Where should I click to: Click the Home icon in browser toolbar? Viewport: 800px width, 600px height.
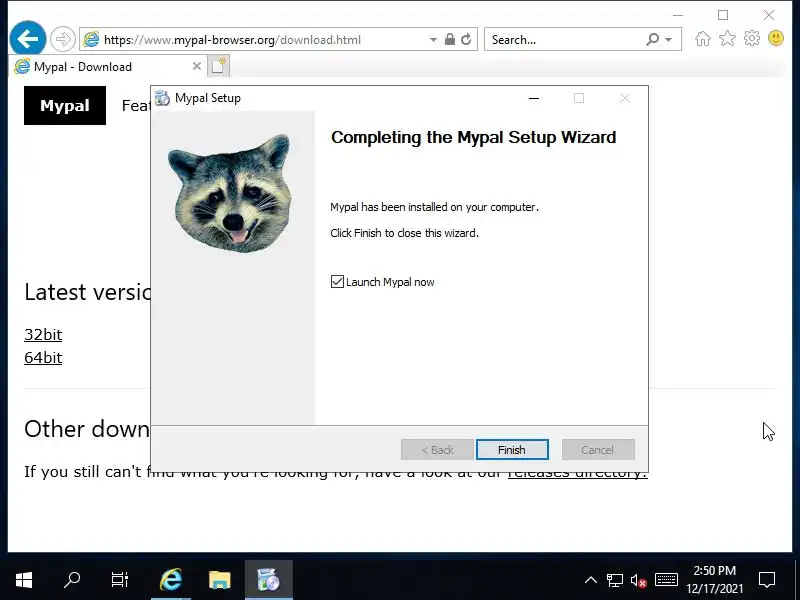(703, 39)
